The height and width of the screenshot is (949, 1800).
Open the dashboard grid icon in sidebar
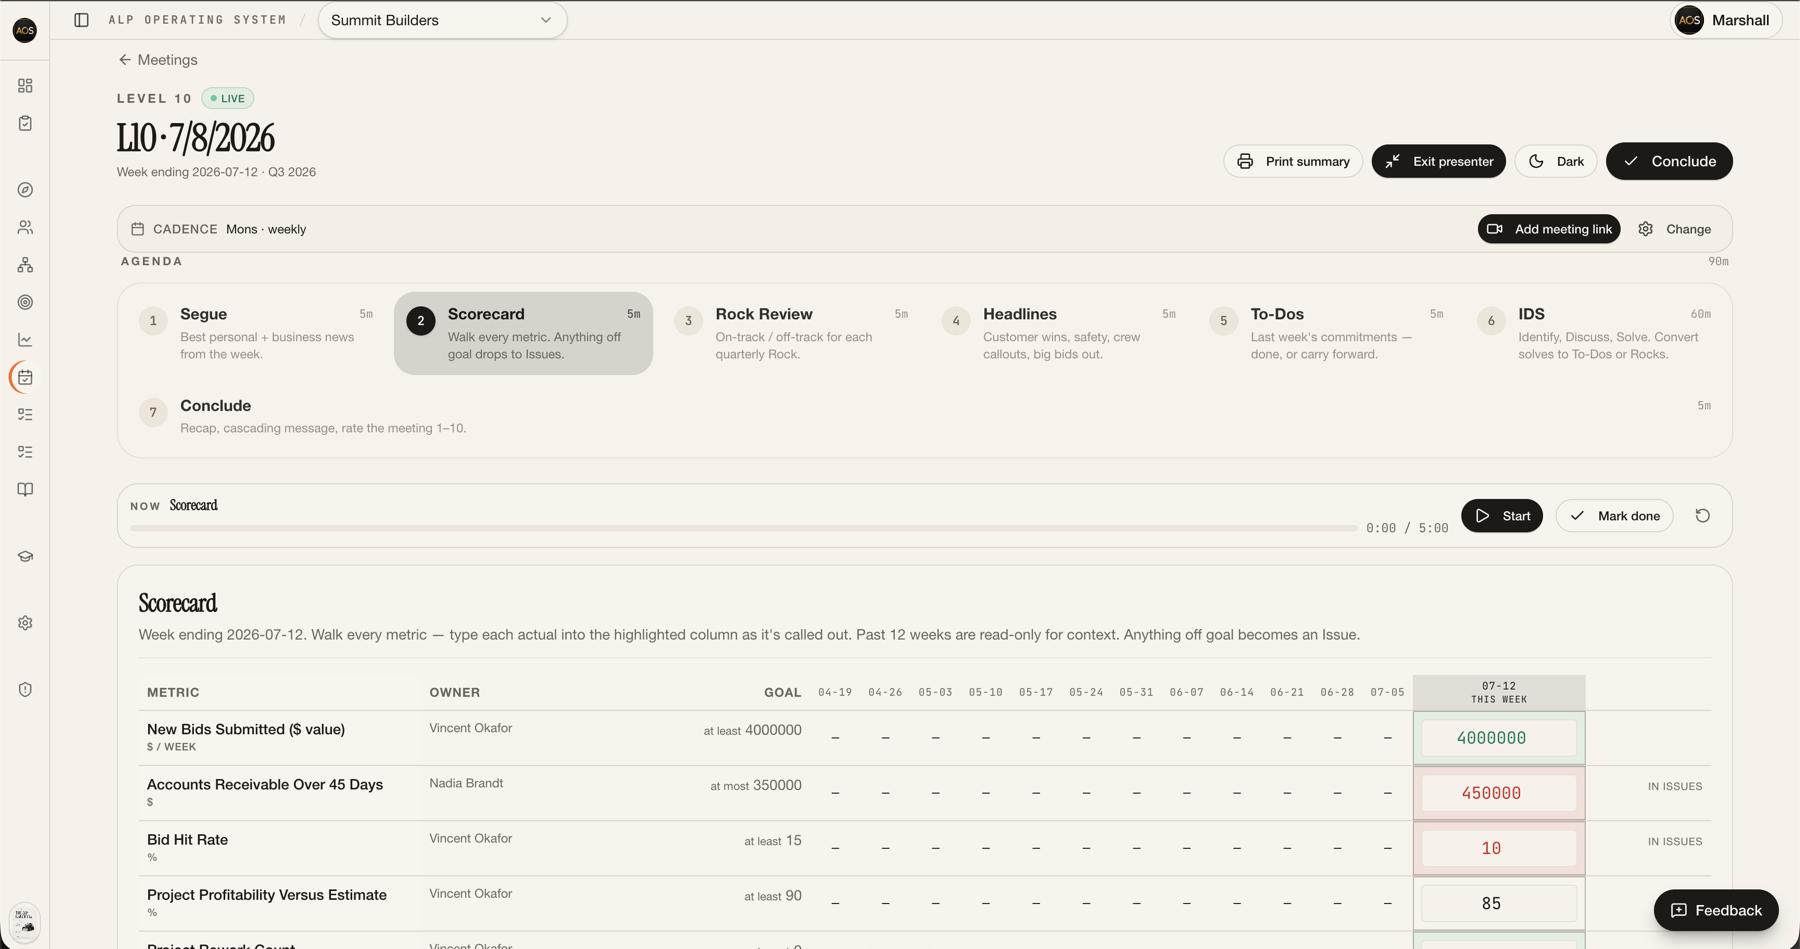[x=25, y=86]
